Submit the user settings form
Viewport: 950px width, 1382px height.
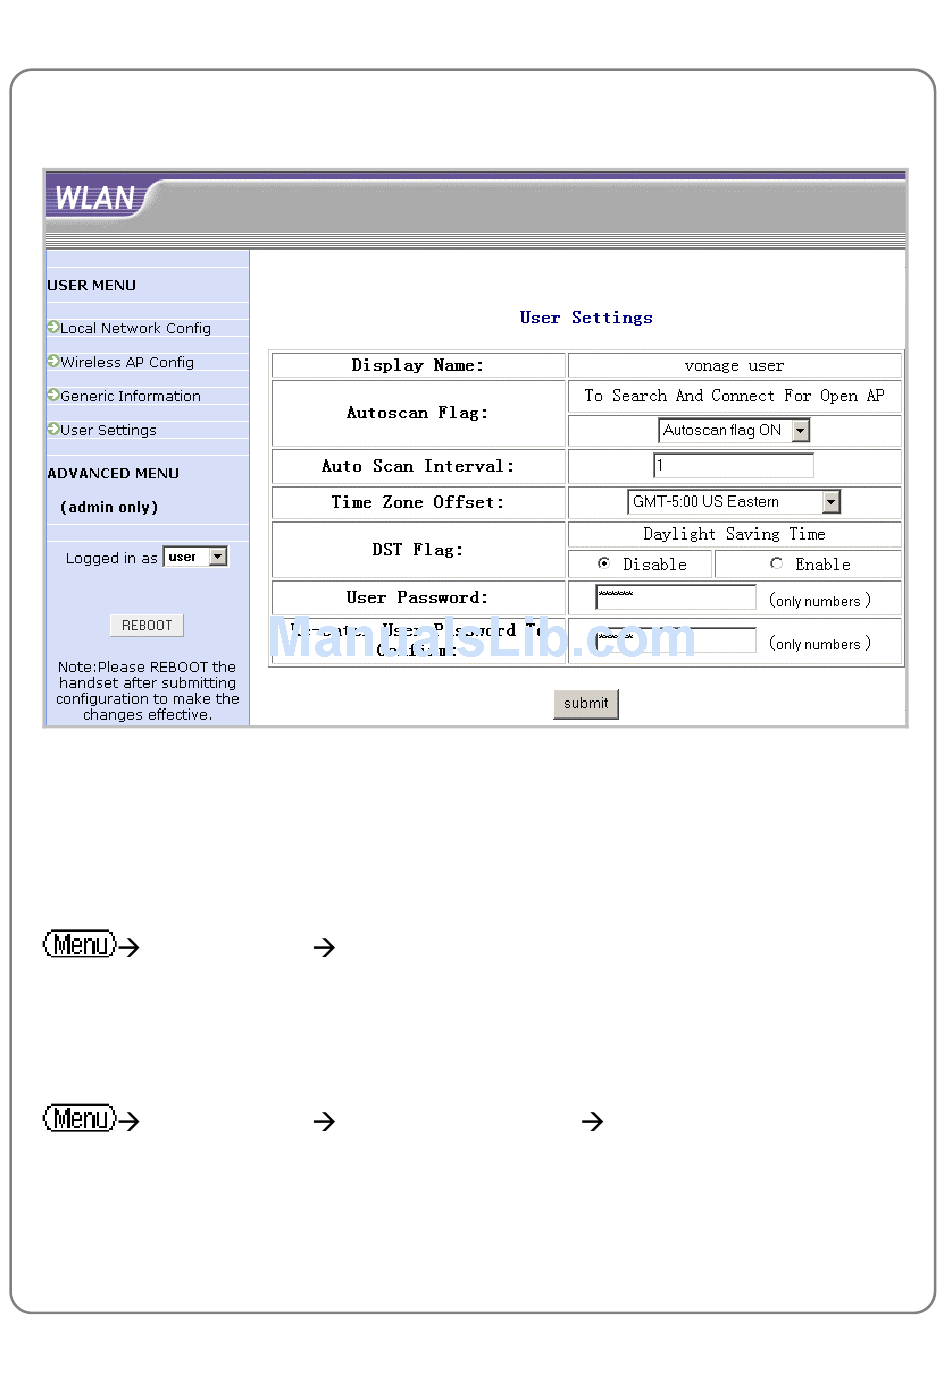(586, 703)
